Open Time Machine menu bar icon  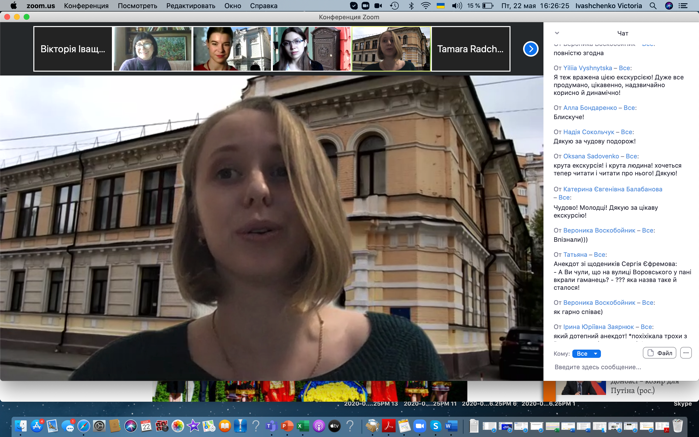(x=395, y=6)
